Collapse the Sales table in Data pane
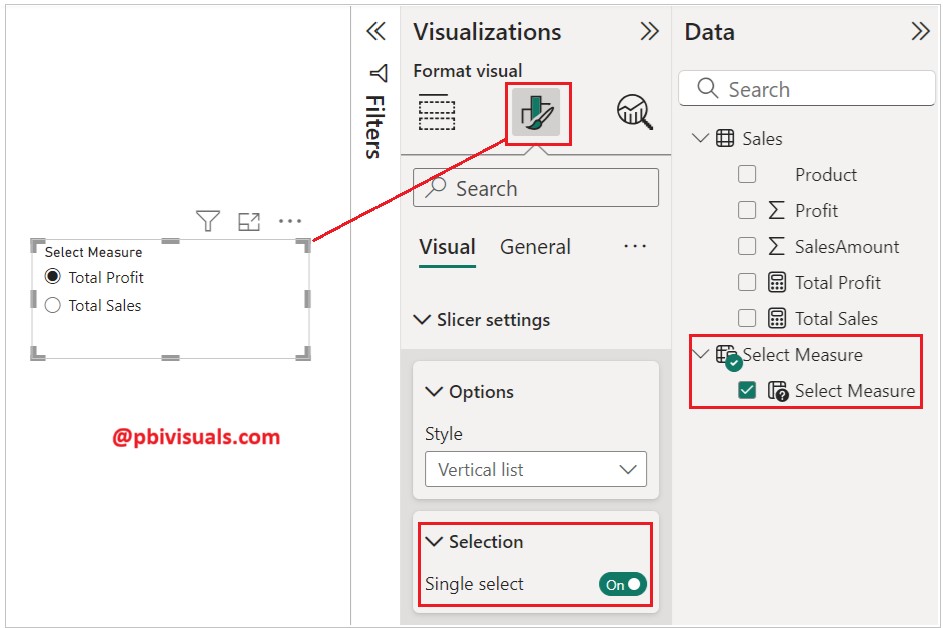This screenshot has height=628, width=943. point(700,138)
